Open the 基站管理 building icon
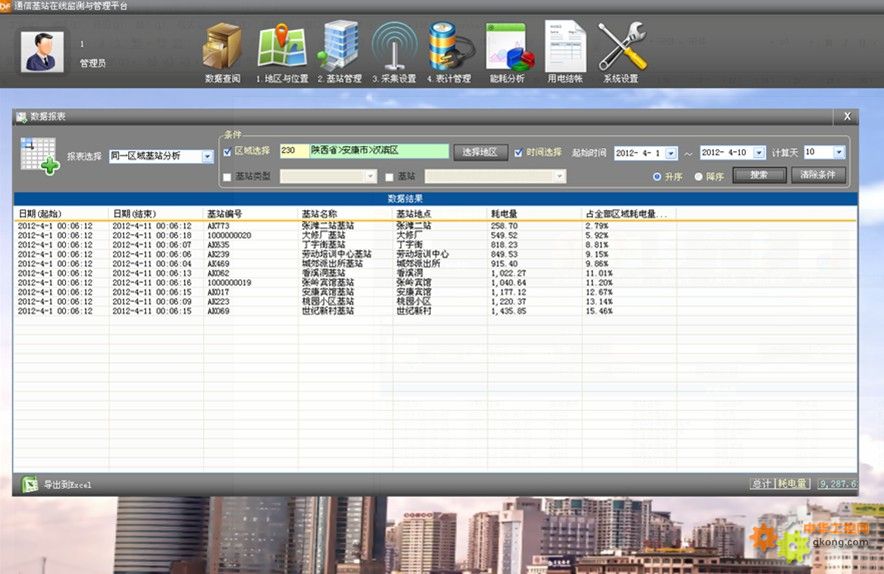The height and width of the screenshot is (574, 884). (339, 46)
